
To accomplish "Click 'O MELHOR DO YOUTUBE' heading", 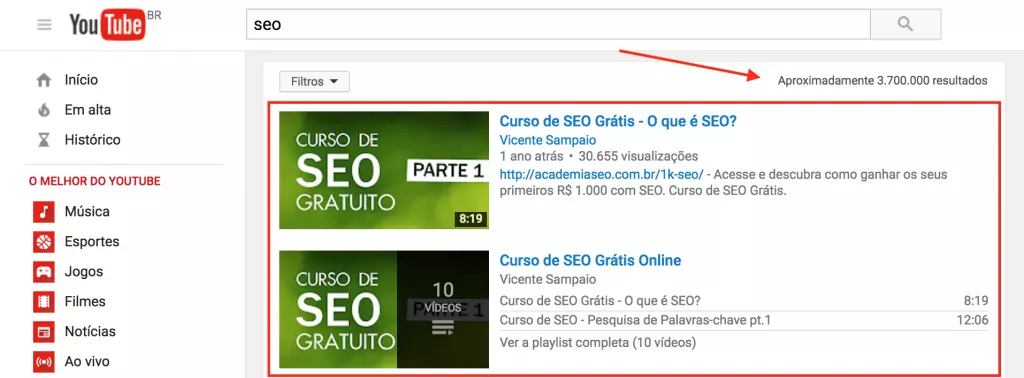I will tap(95, 181).
